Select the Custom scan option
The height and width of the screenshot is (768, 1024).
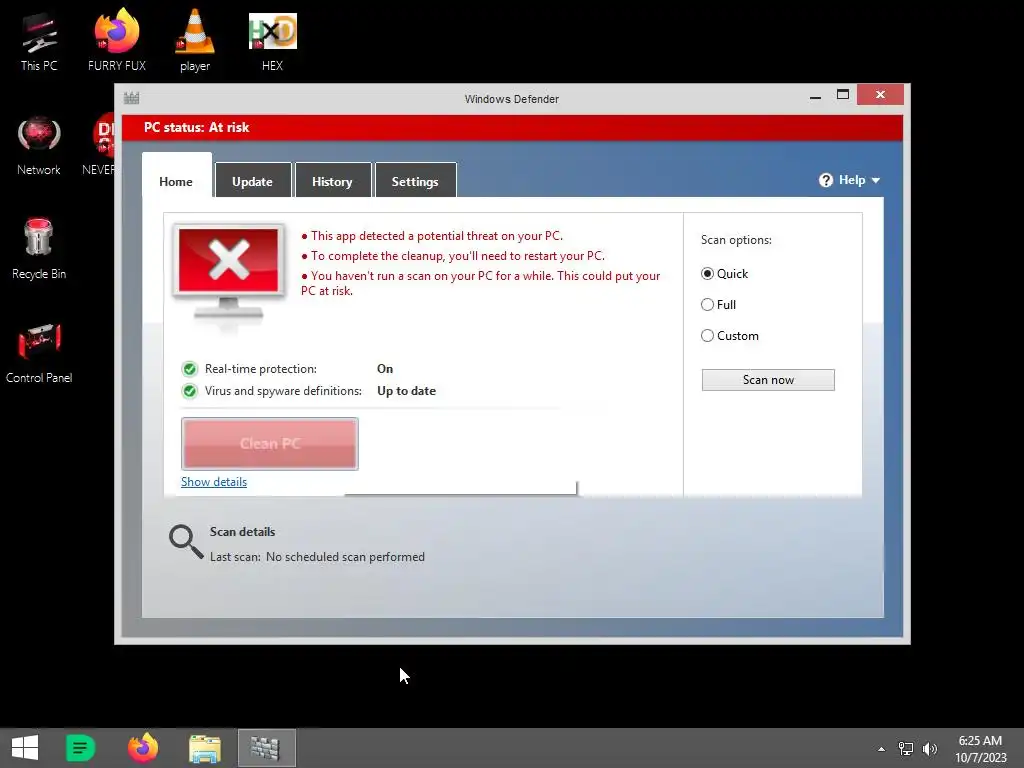[707, 336]
